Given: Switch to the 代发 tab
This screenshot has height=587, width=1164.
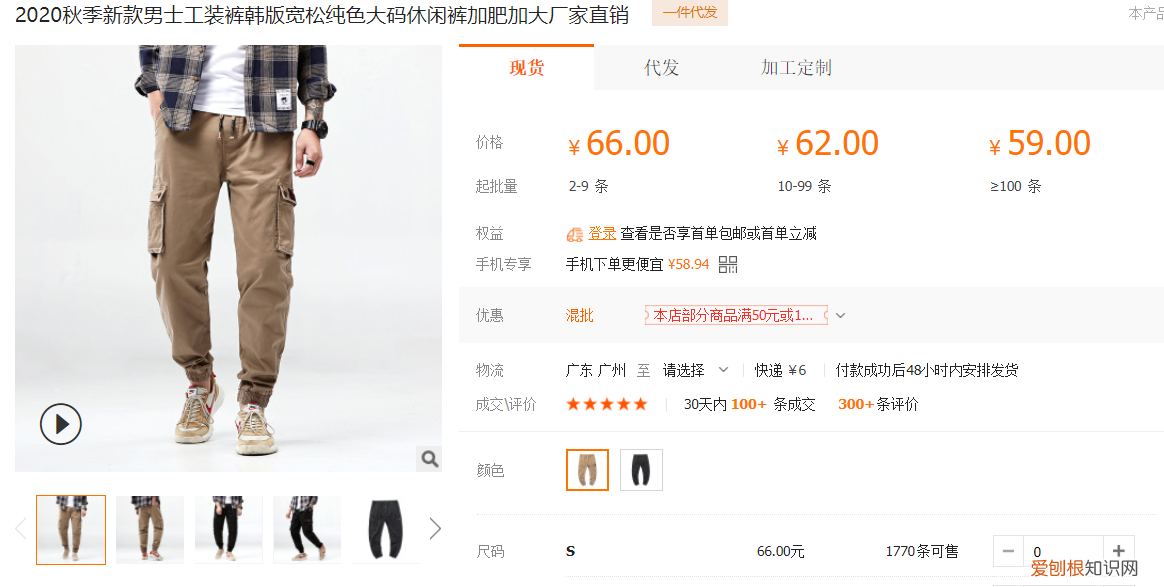Looking at the screenshot, I should pos(661,68).
